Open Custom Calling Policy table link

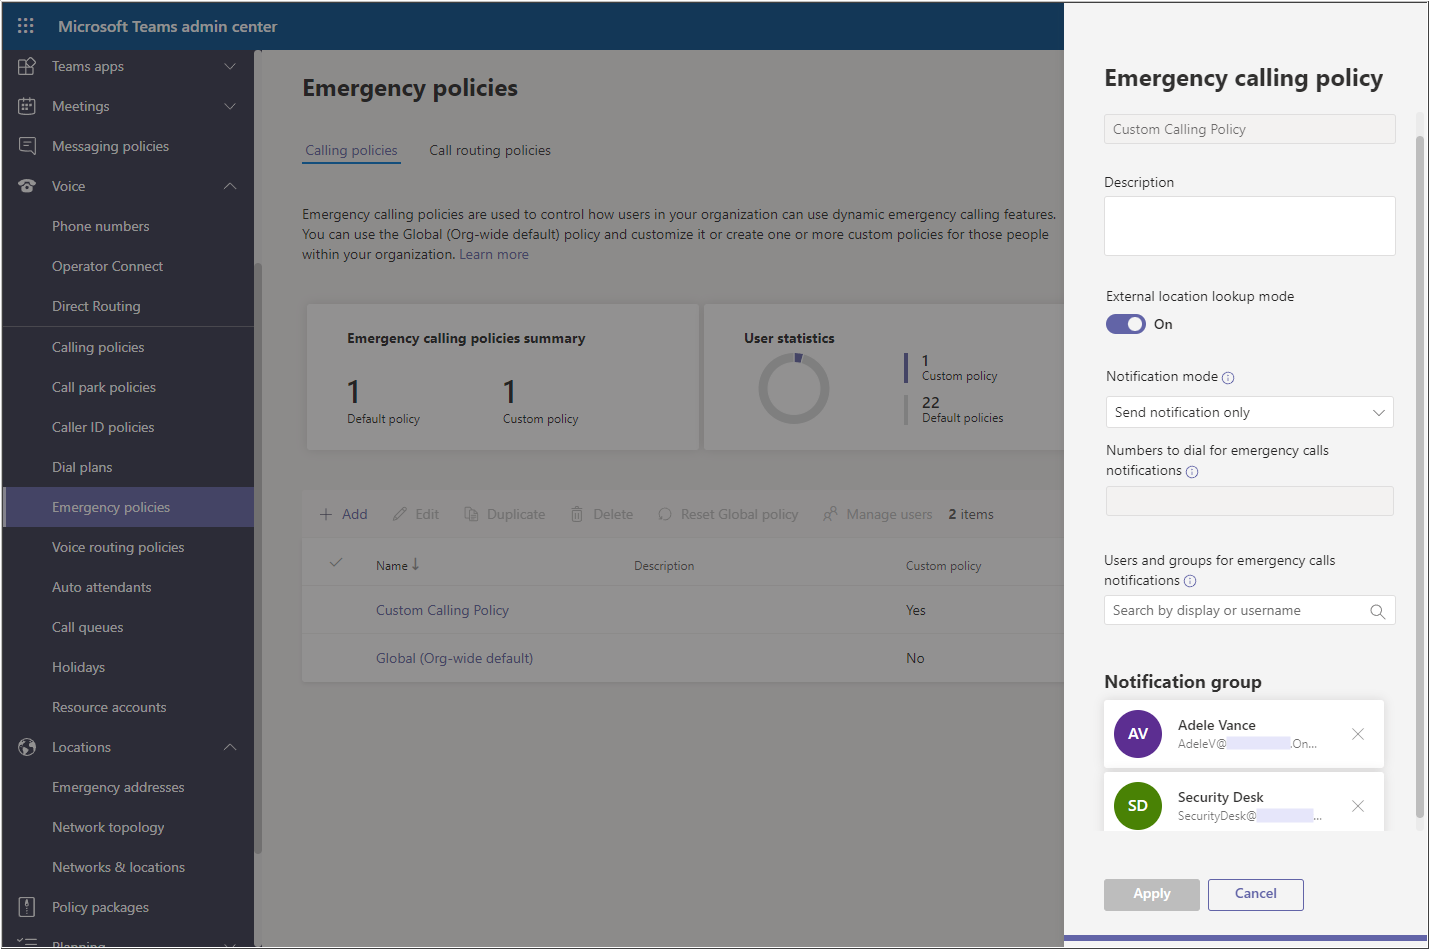pos(442,610)
